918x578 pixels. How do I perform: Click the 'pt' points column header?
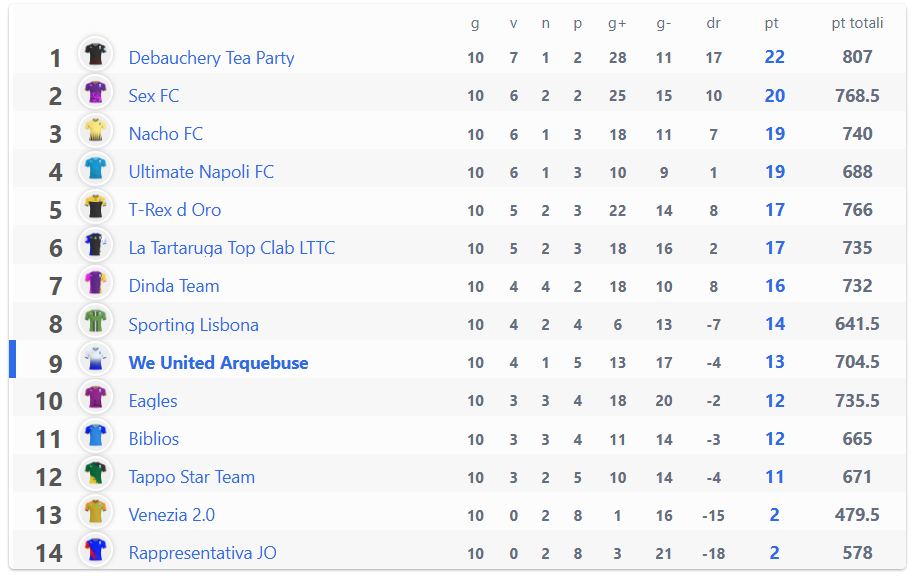click(x=772, y=23)
